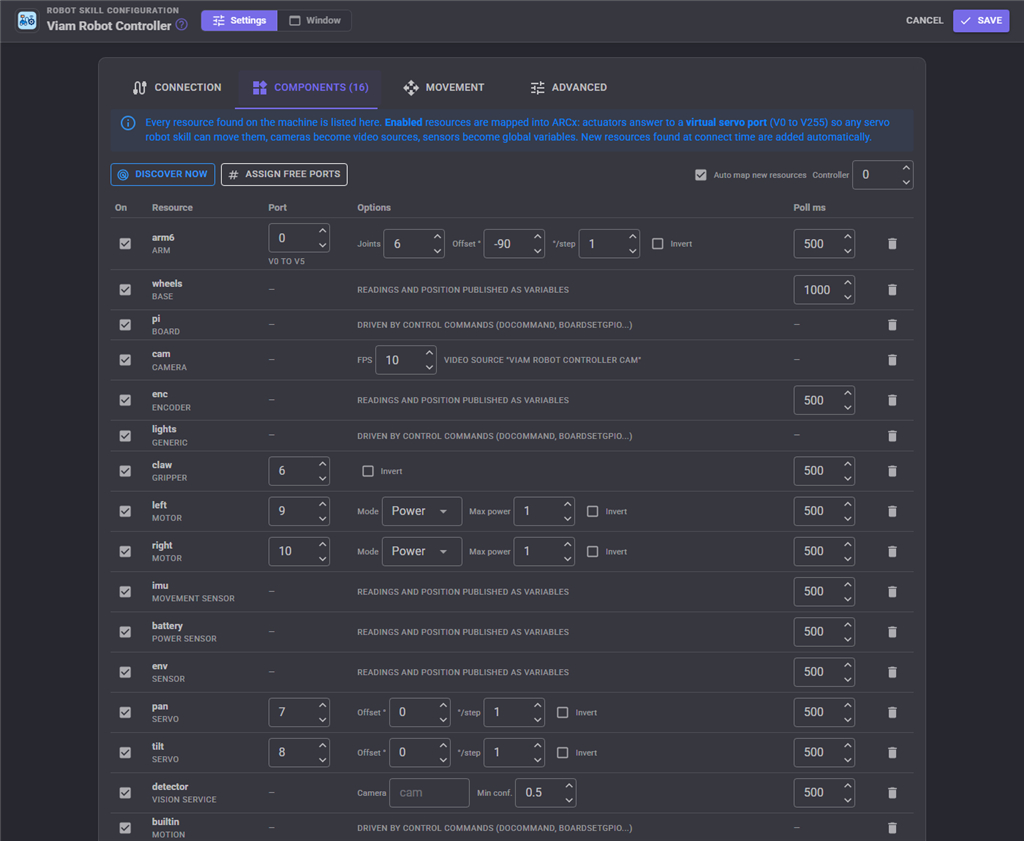Delete the battery POWER SENSOR resource
The width and height of the screenshot is (1024, 841).
[892, 632]
